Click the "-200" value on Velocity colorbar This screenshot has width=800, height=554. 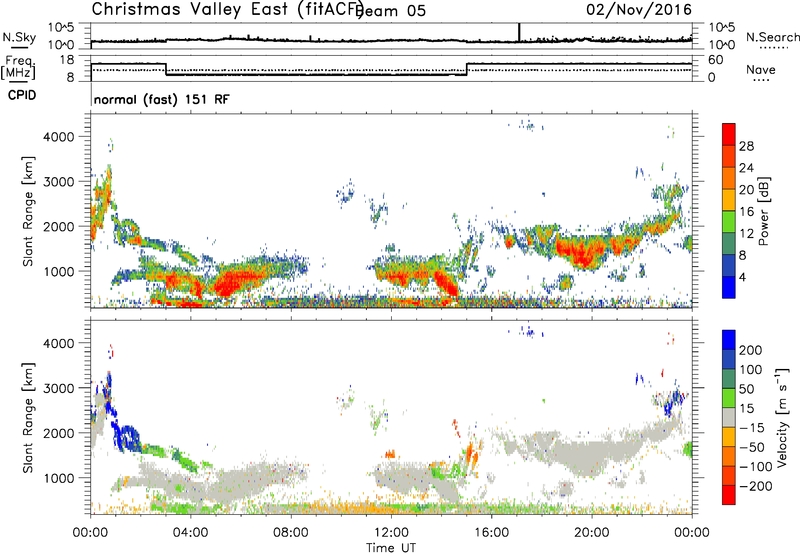[755, 486]
